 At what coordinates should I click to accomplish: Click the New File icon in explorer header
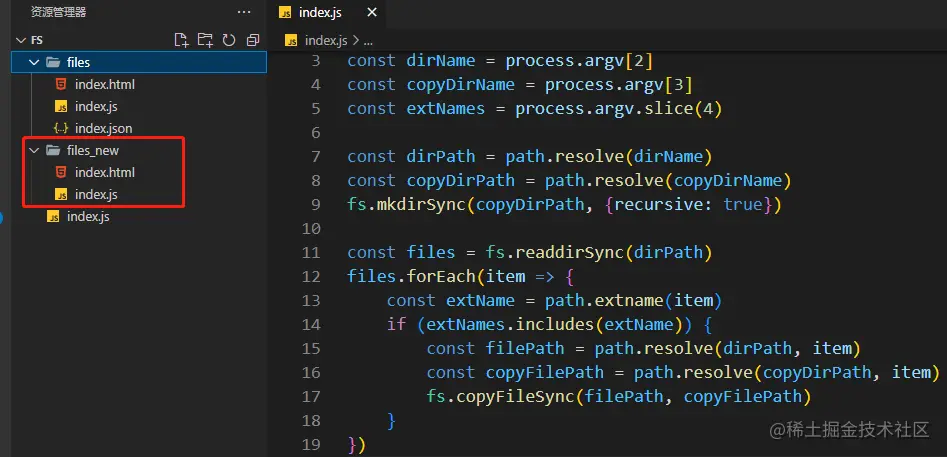pyautogui.click(x=181, y=40)
